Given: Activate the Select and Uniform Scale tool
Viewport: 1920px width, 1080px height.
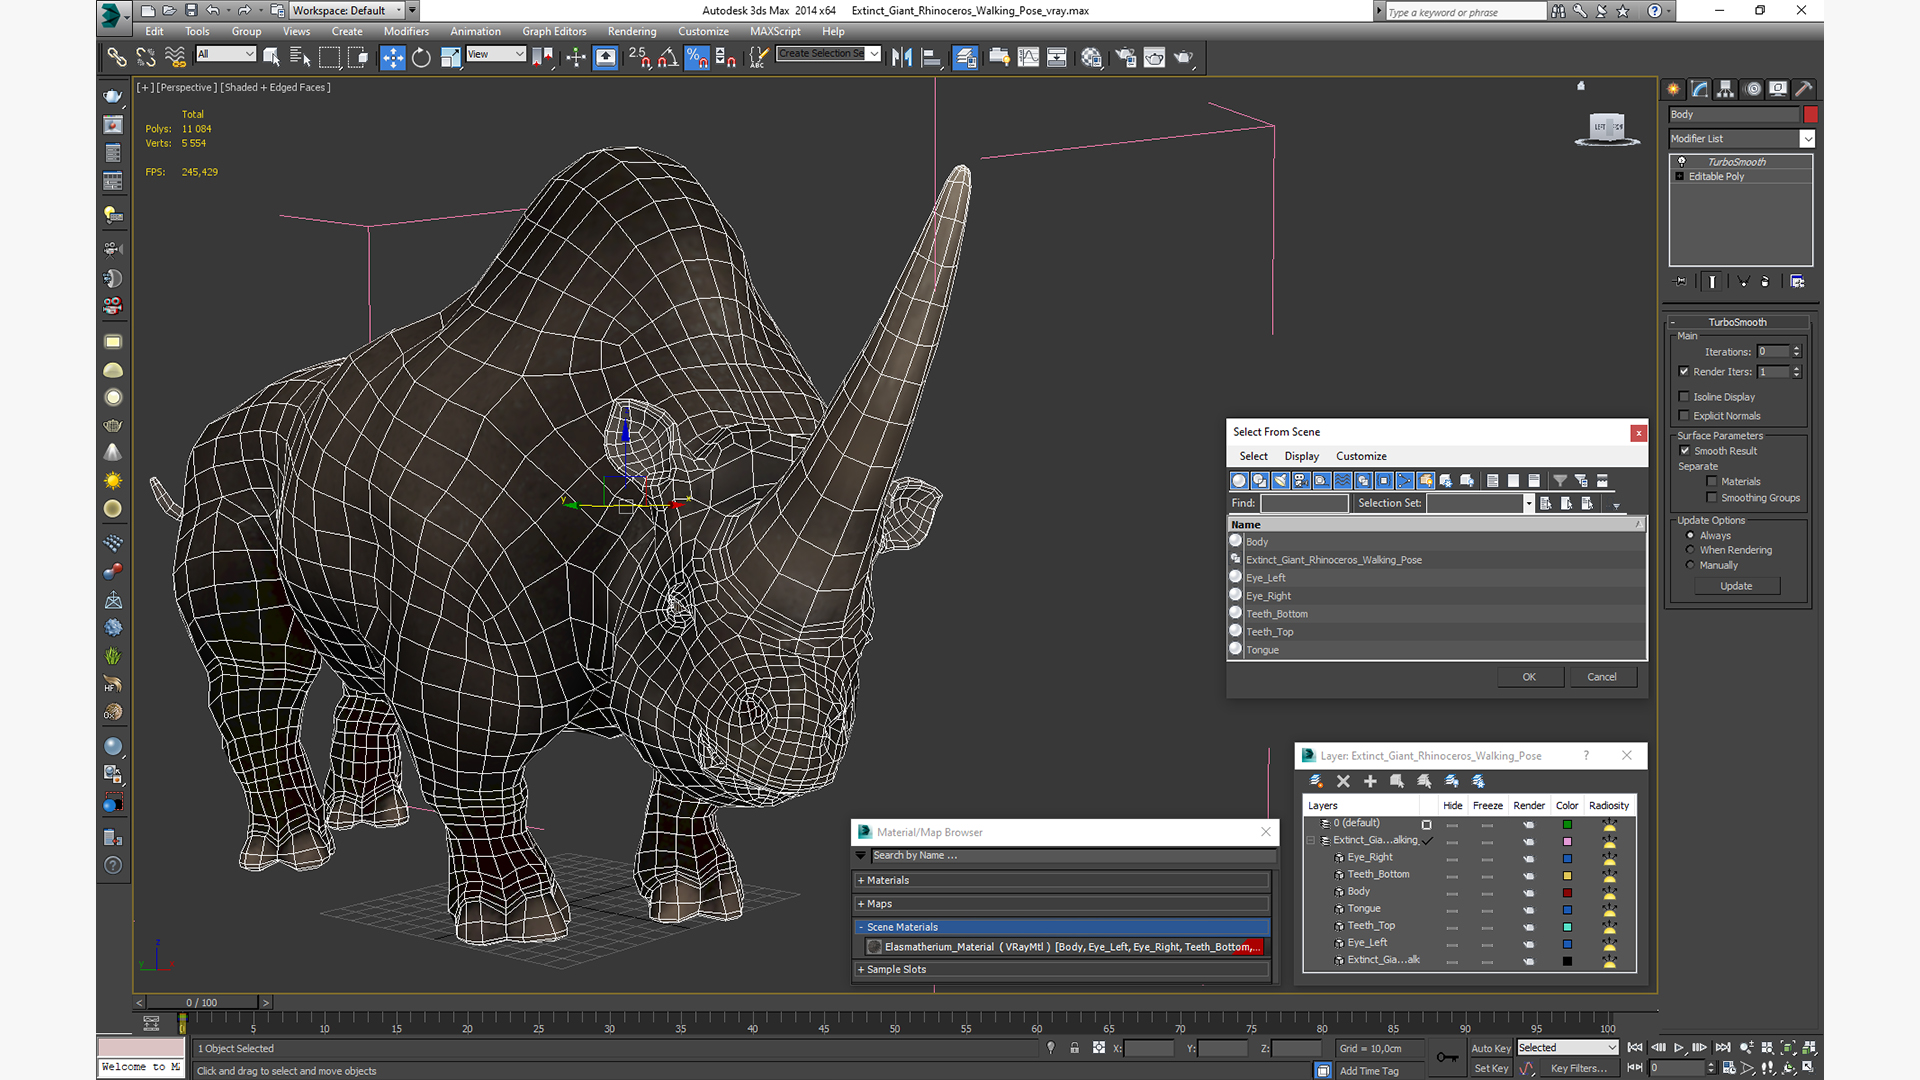Looking at the screenshot, I should click(450, 57).
